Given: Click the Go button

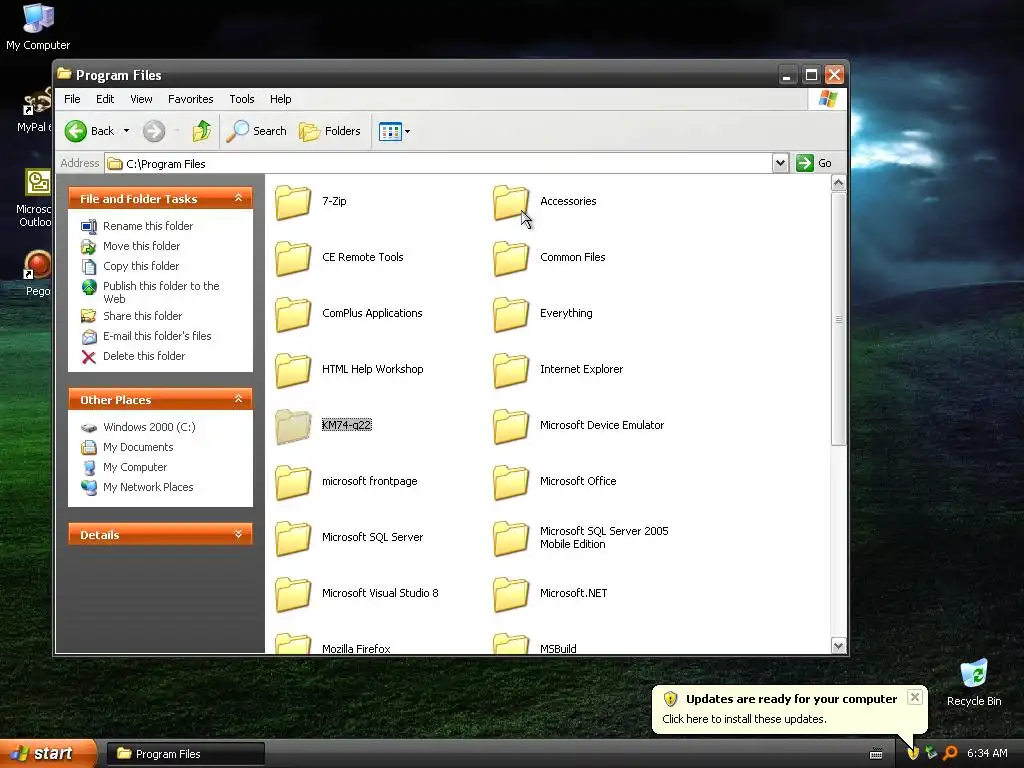Looking at the screenshot, I should coord(814,163).
